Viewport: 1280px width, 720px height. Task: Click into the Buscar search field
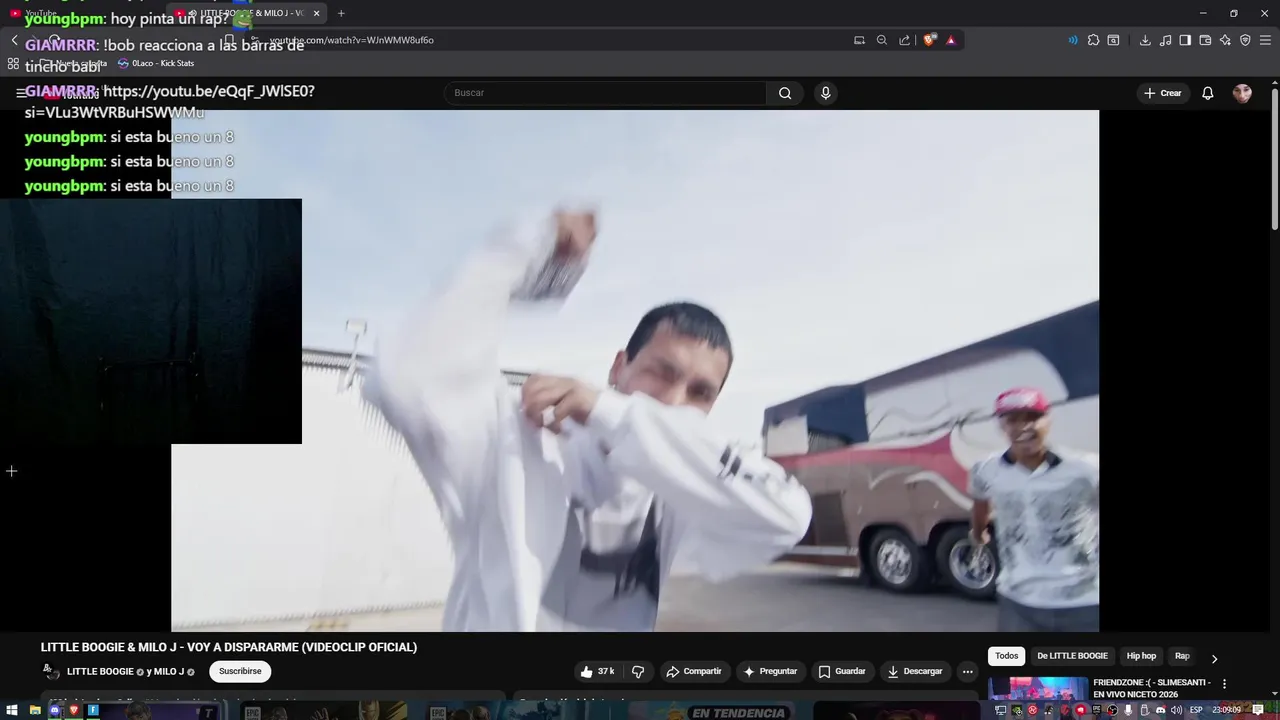pos(605,93)
